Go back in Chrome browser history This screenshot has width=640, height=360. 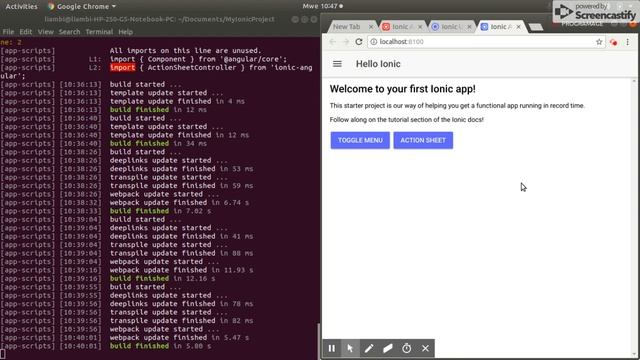pos(332,42)
